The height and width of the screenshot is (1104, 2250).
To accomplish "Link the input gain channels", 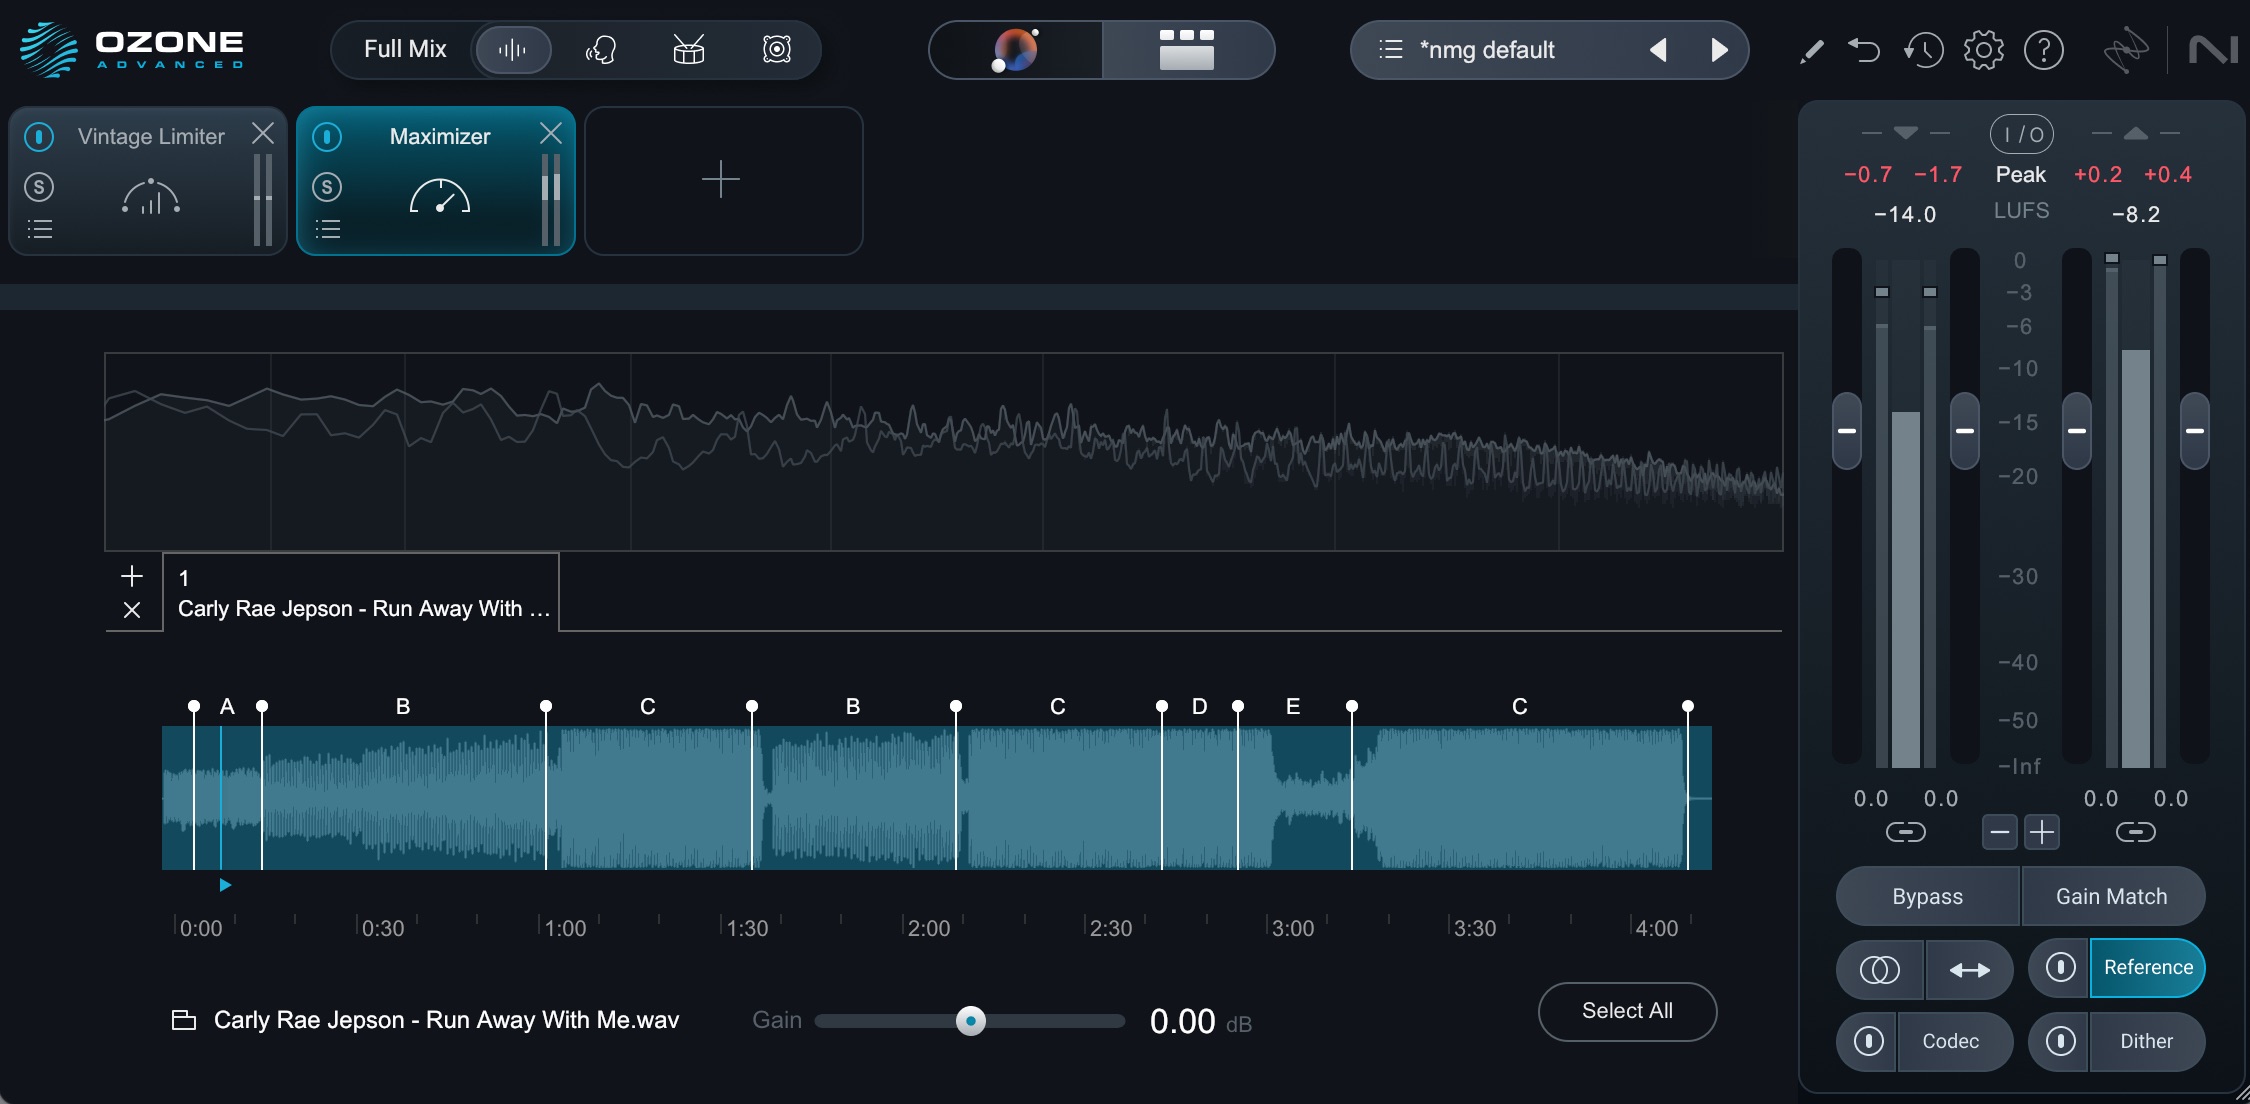I will click(x=1906, y=832).
